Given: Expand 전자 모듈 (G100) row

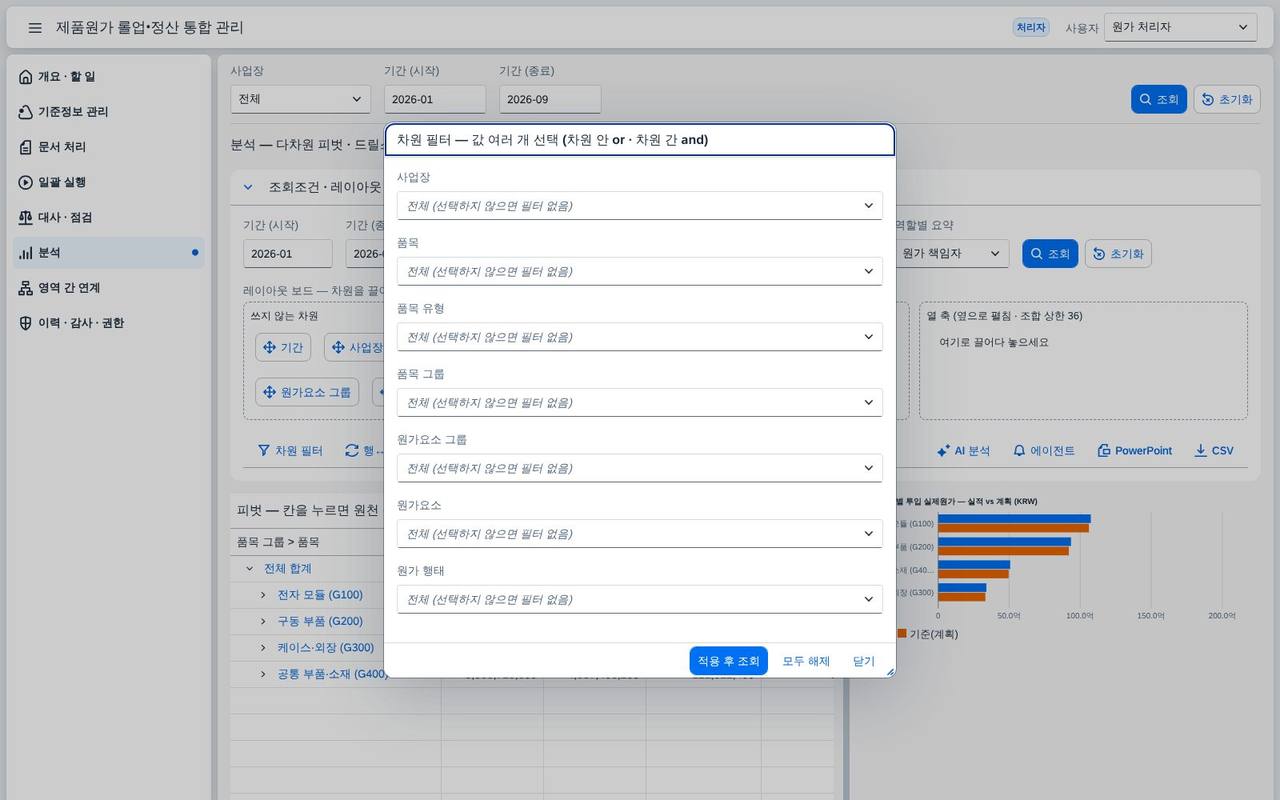Looking at the screenshot, I should (263, 595).
